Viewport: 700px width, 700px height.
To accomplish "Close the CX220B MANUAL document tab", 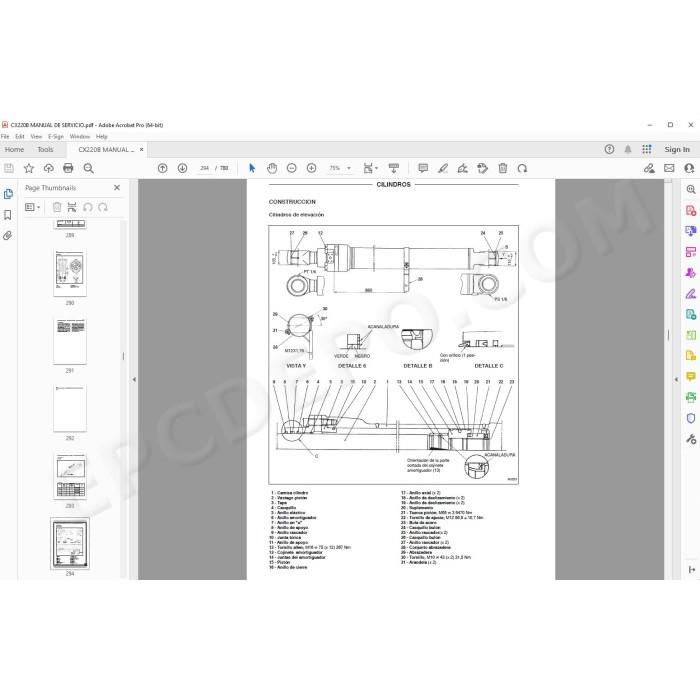I will [142, 150].
